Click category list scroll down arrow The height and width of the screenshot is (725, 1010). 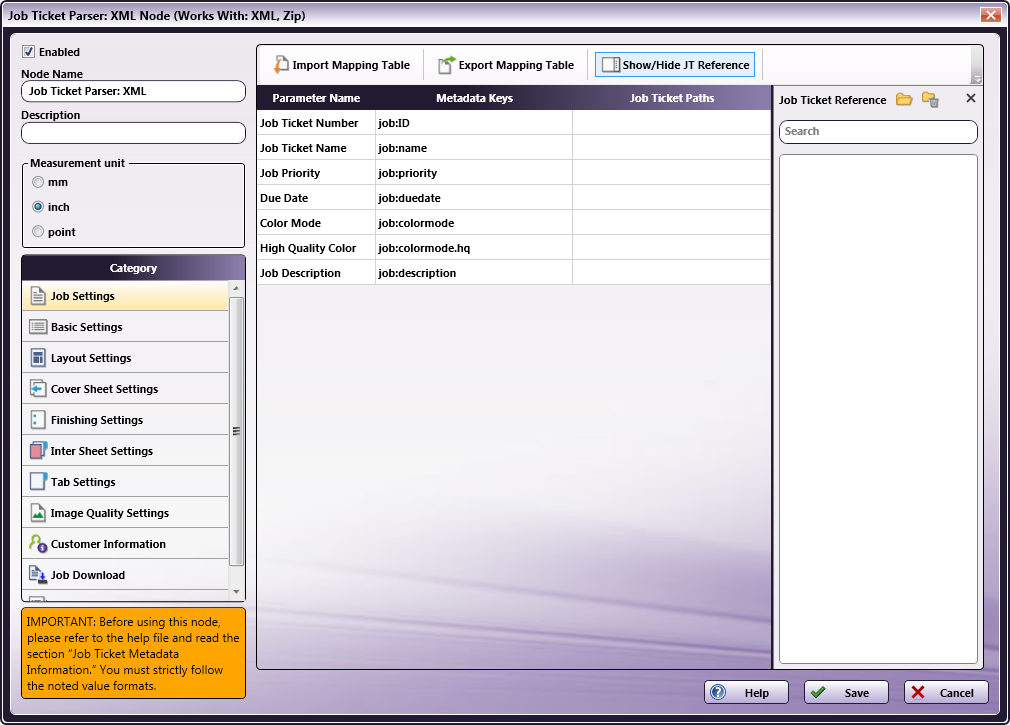point(236,592)
